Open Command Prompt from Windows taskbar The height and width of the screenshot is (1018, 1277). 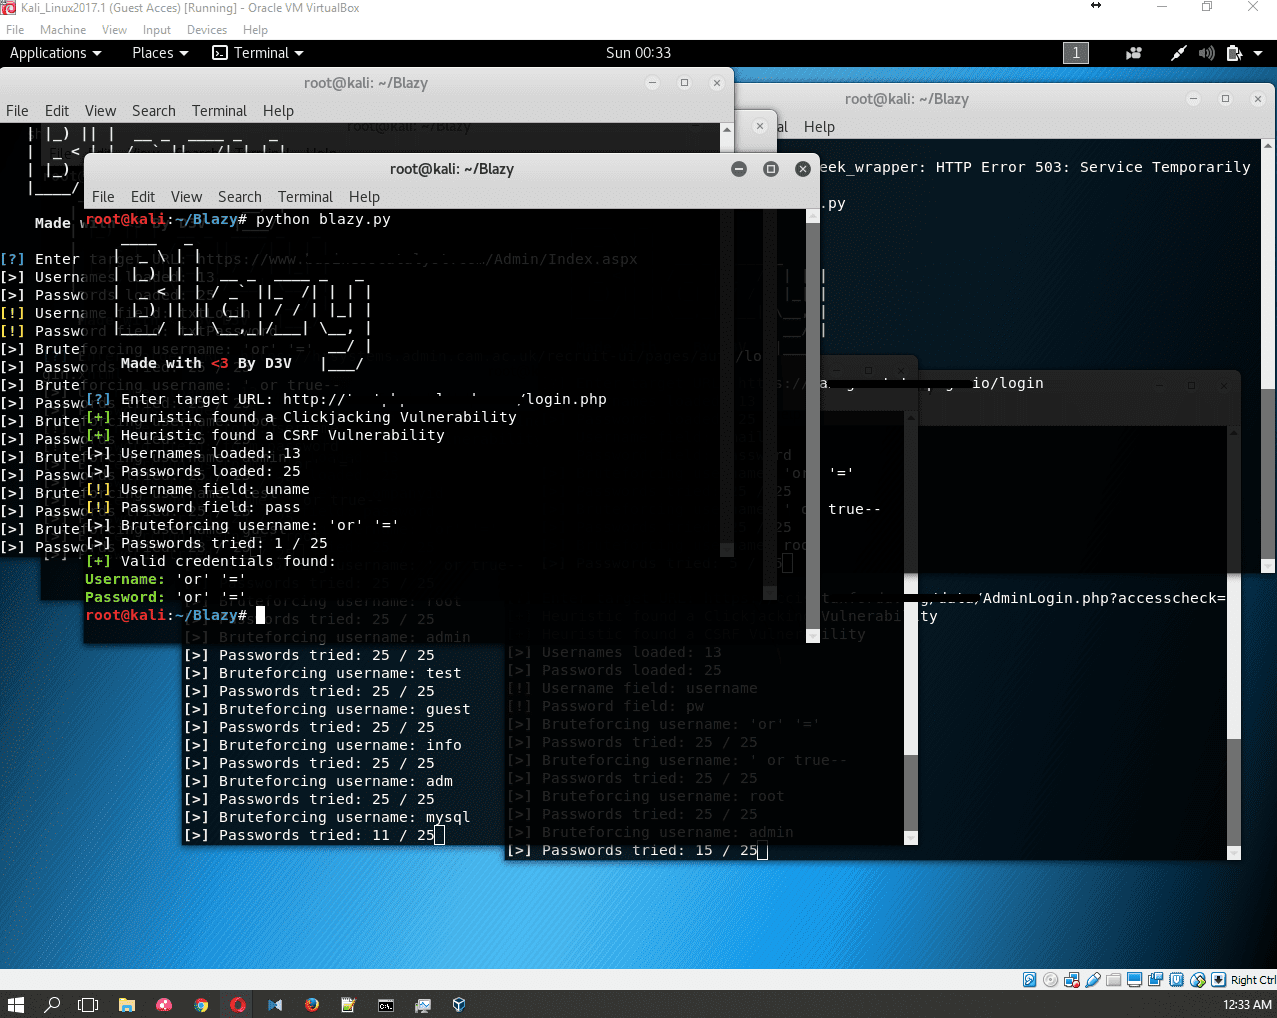point(386,1004)
